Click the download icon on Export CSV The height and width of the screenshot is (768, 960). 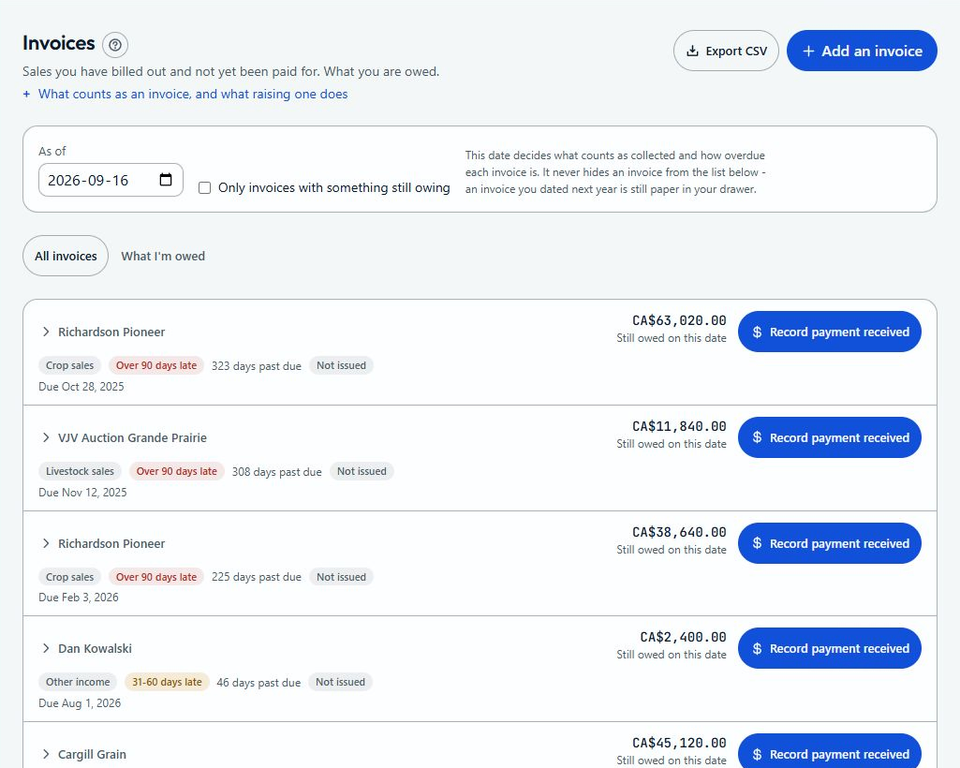point(692,51)
